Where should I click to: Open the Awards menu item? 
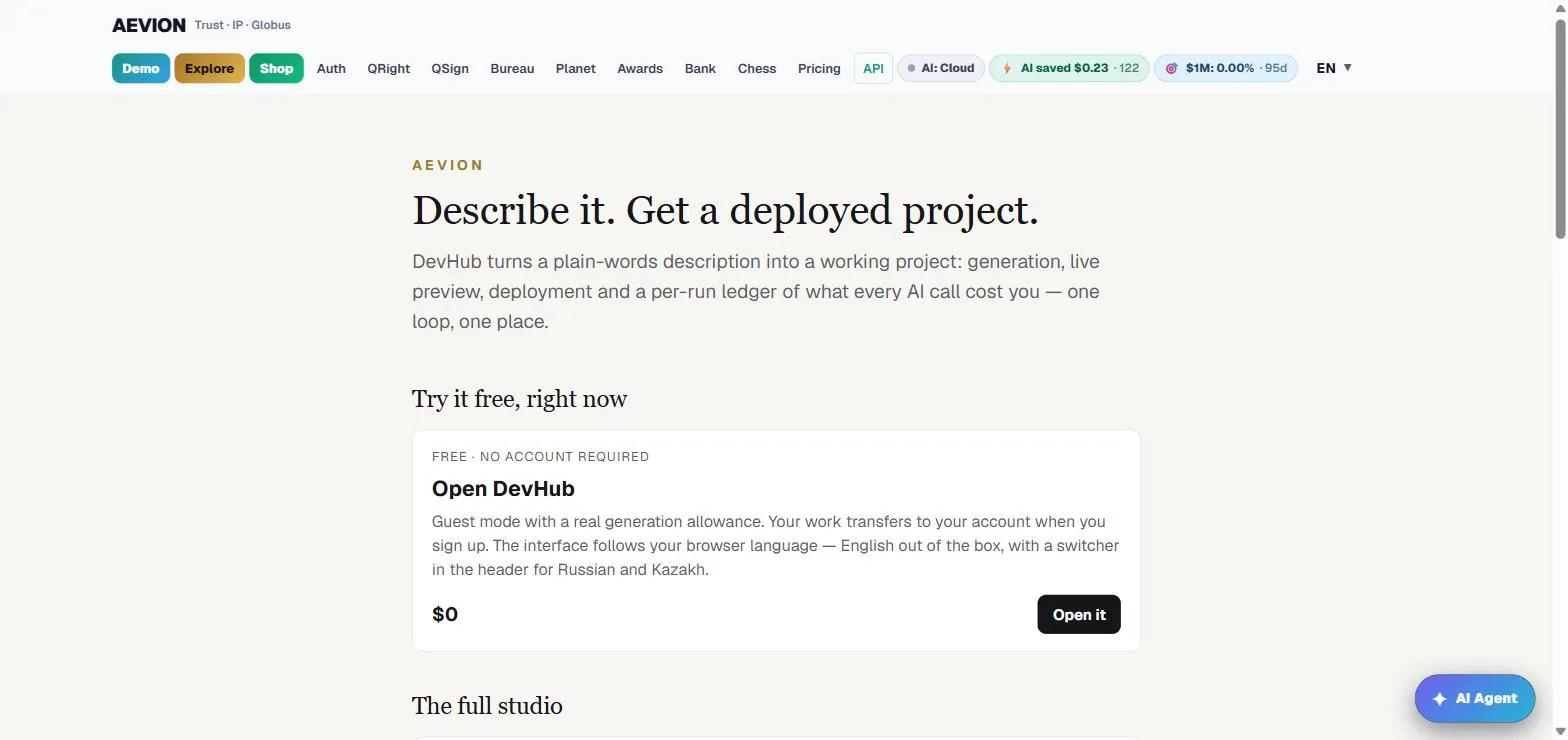click(640, 68)
